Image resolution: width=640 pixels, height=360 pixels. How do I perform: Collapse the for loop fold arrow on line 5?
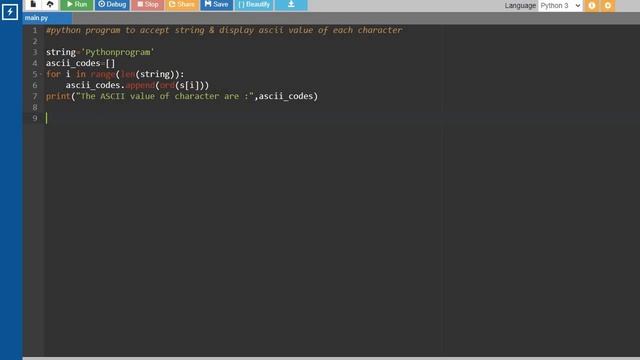[x=41, y=74]
